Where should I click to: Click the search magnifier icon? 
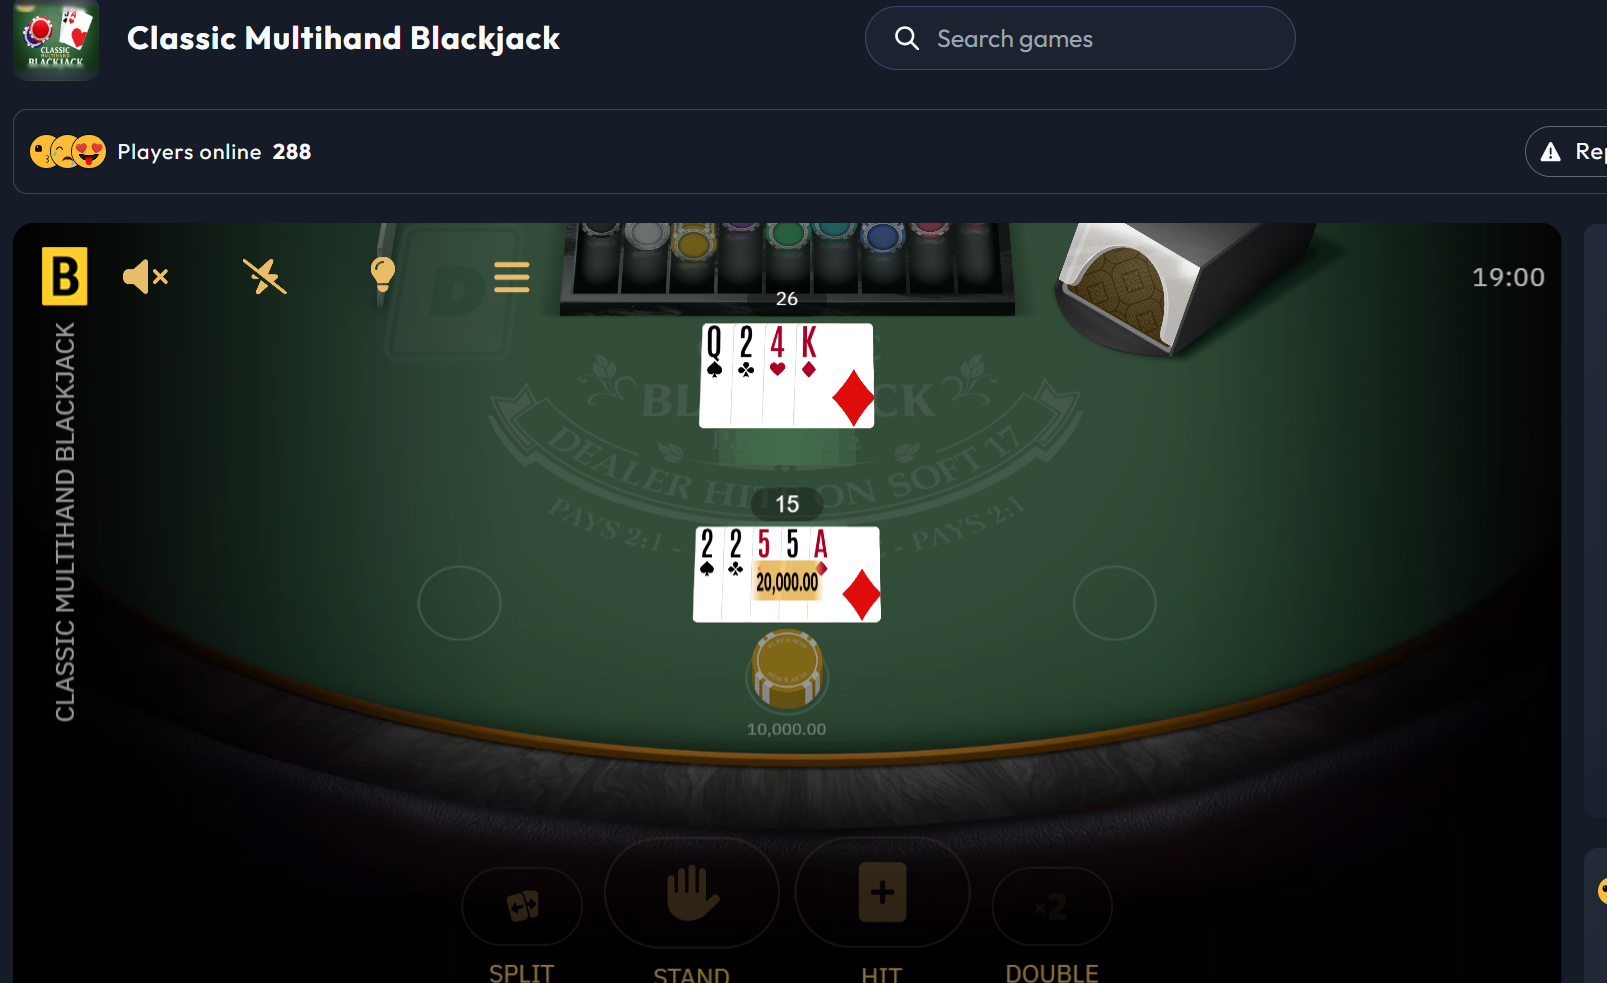click(x=907, y=38)
